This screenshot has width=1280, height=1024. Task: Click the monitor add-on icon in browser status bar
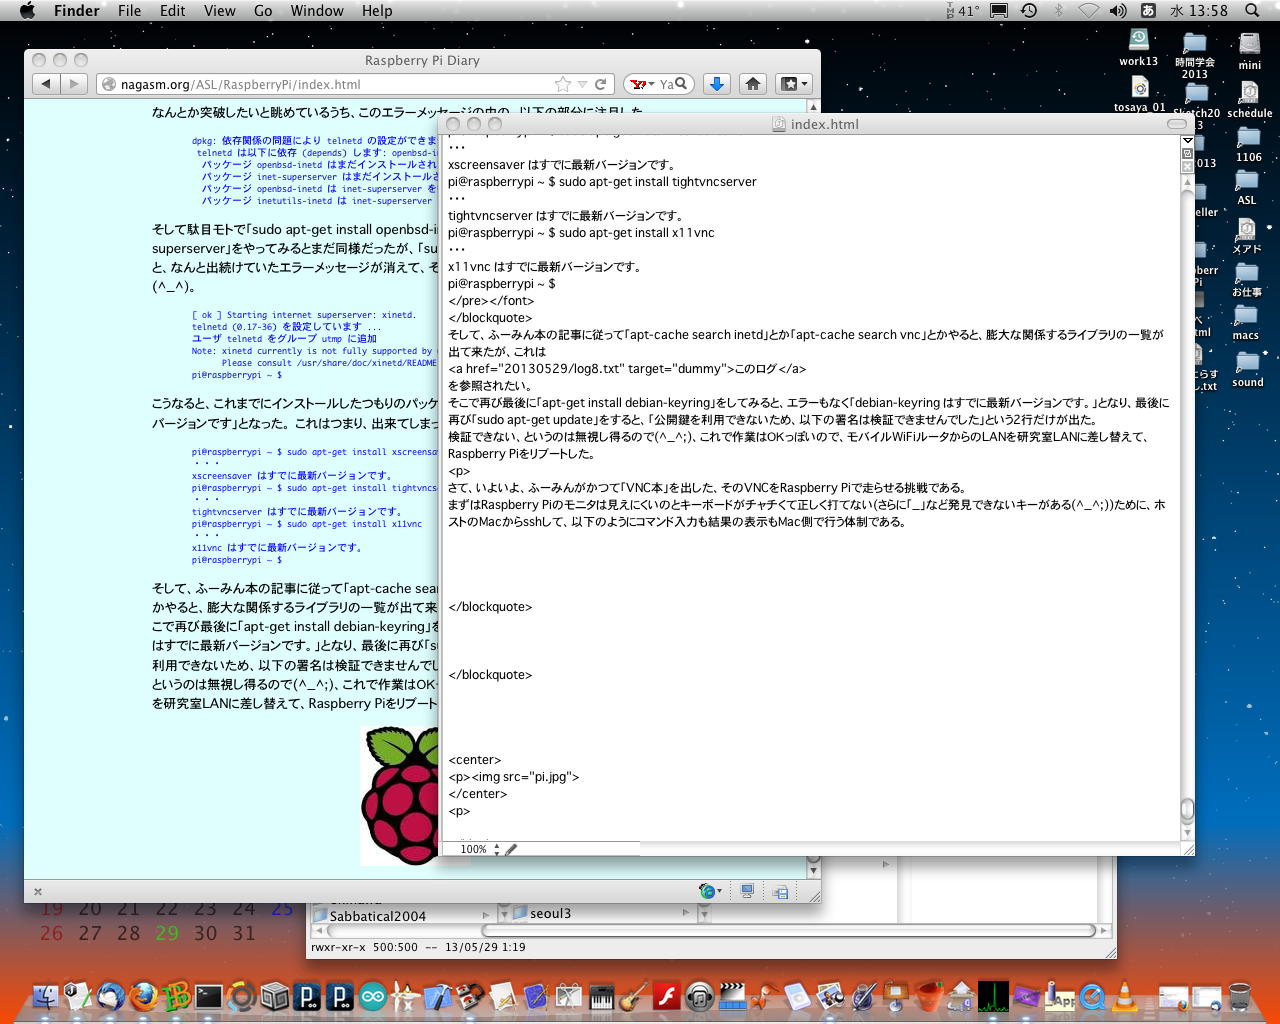coord(747,891)
